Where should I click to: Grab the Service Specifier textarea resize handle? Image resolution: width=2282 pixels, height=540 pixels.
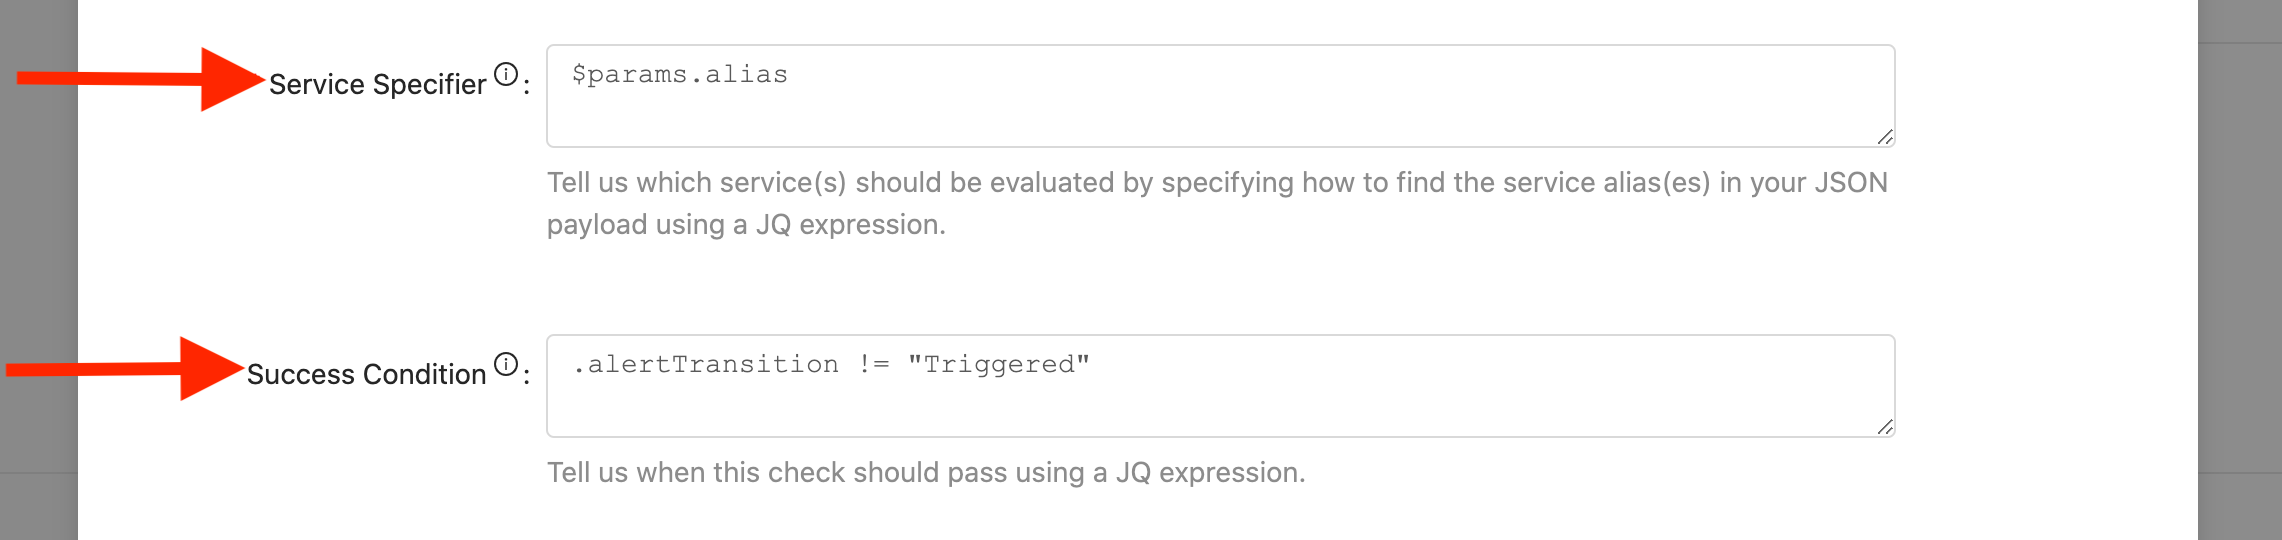coord(1884,137)
